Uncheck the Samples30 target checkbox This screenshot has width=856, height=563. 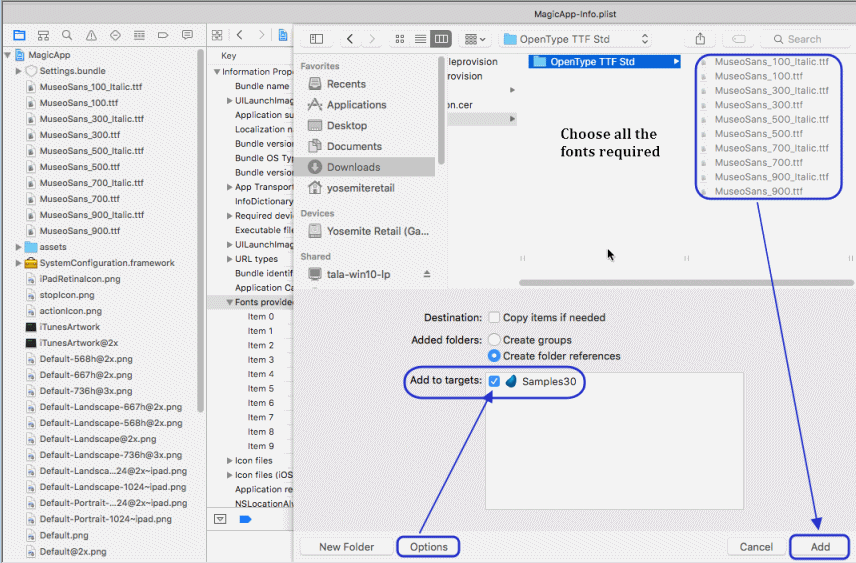click(494, 381)
